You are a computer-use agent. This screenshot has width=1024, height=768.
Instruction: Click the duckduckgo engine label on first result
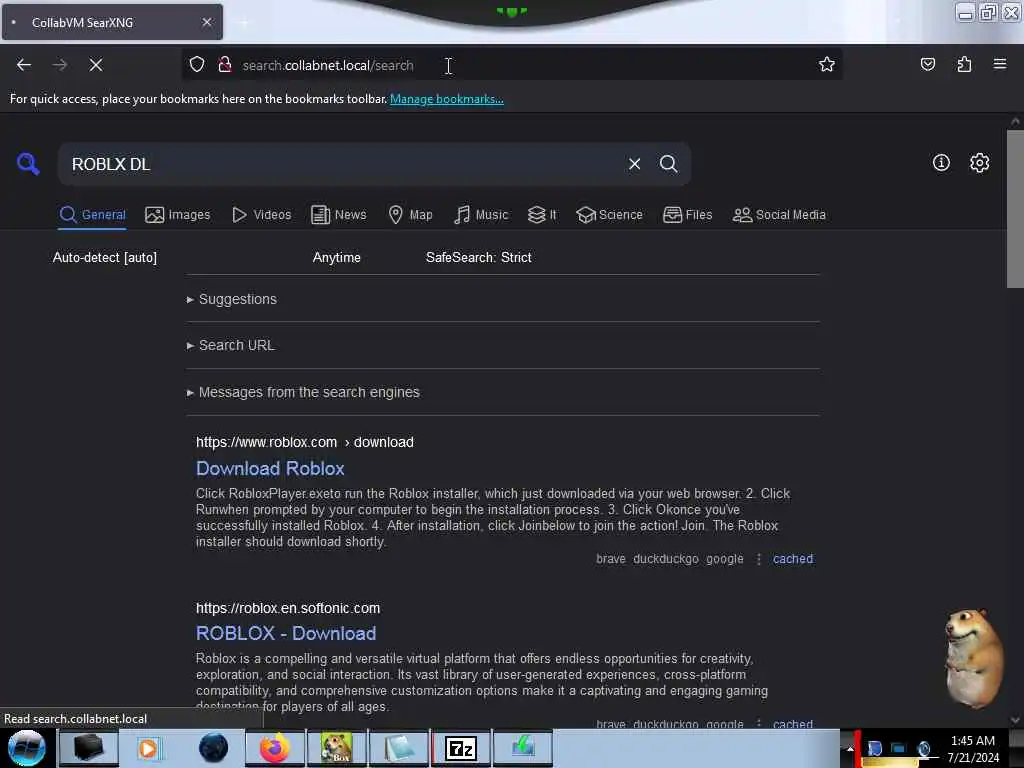pos(666,559)
